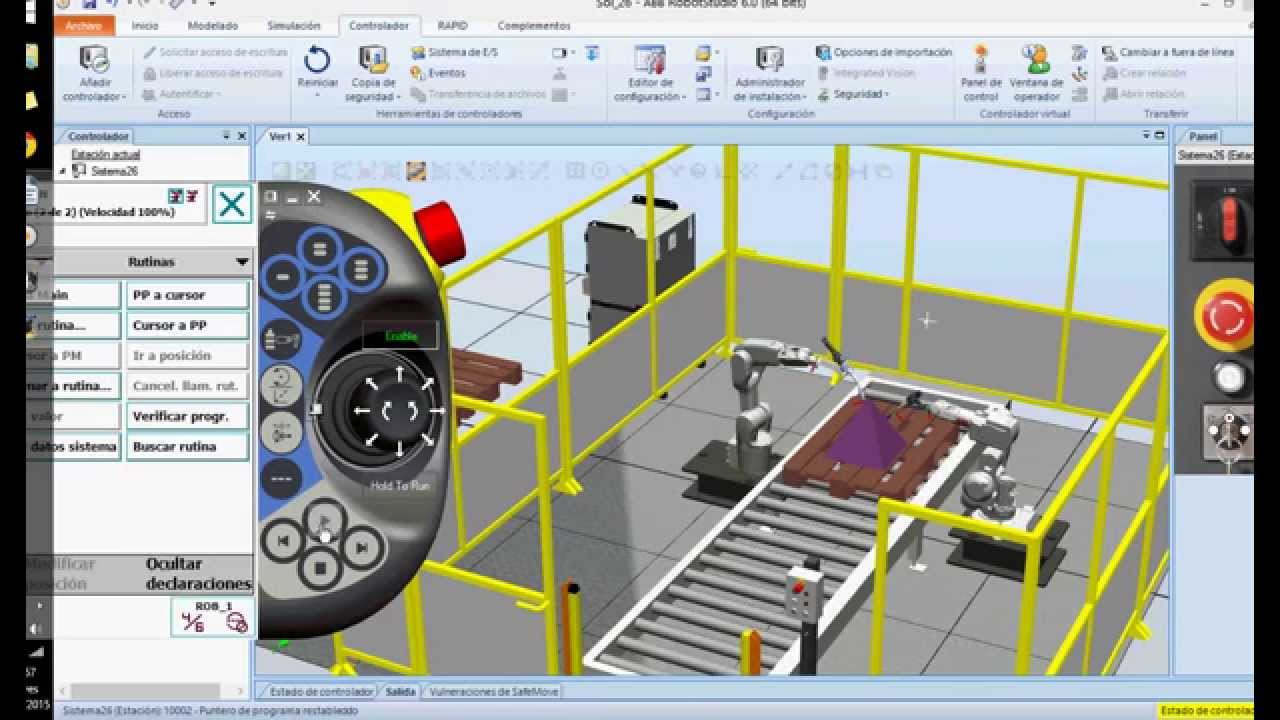1280x720 pixels.
Task: Switch the operating mode key selector
Action: click(x=1229, y=434)
